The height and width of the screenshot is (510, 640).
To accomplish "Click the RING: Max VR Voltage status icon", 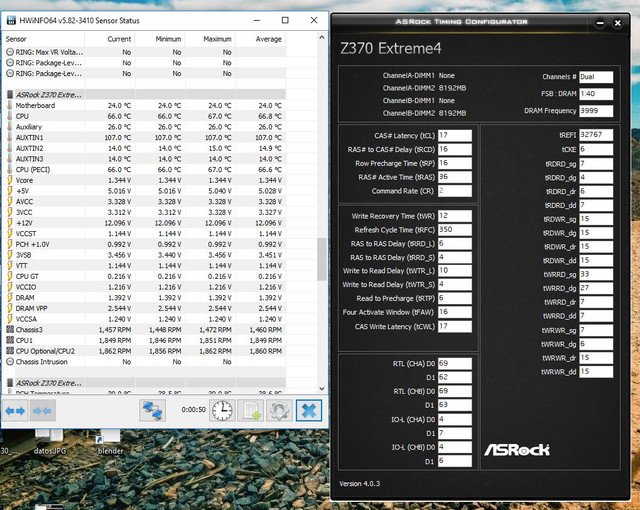I will coord(10,52).
